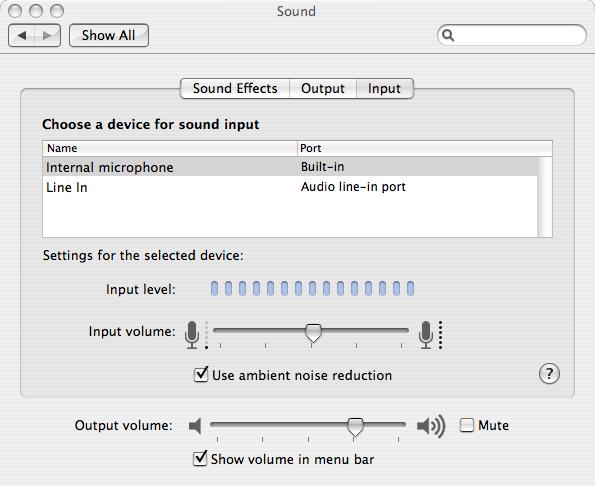
Task: Click the window minimize button
Action: tap(36, 11)
